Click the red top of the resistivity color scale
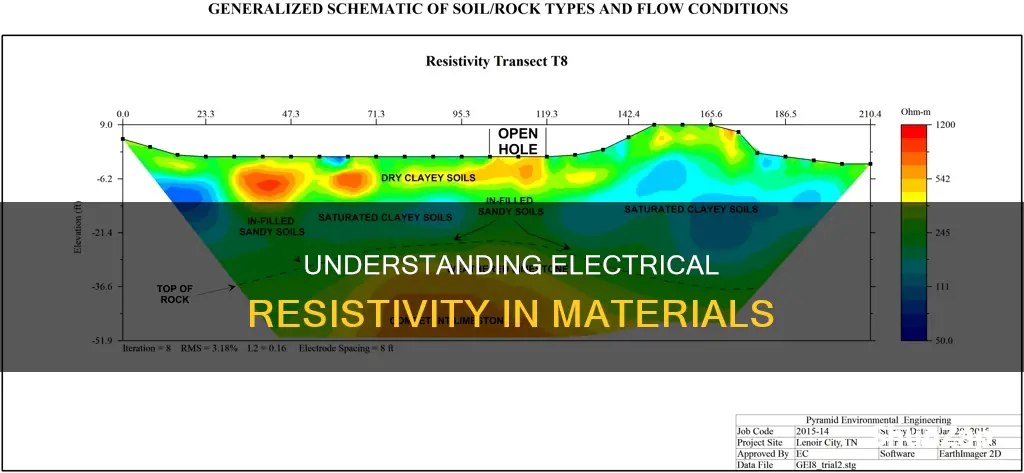The height and width of the screenshot is (473, 1024). [x=914, y=129]
